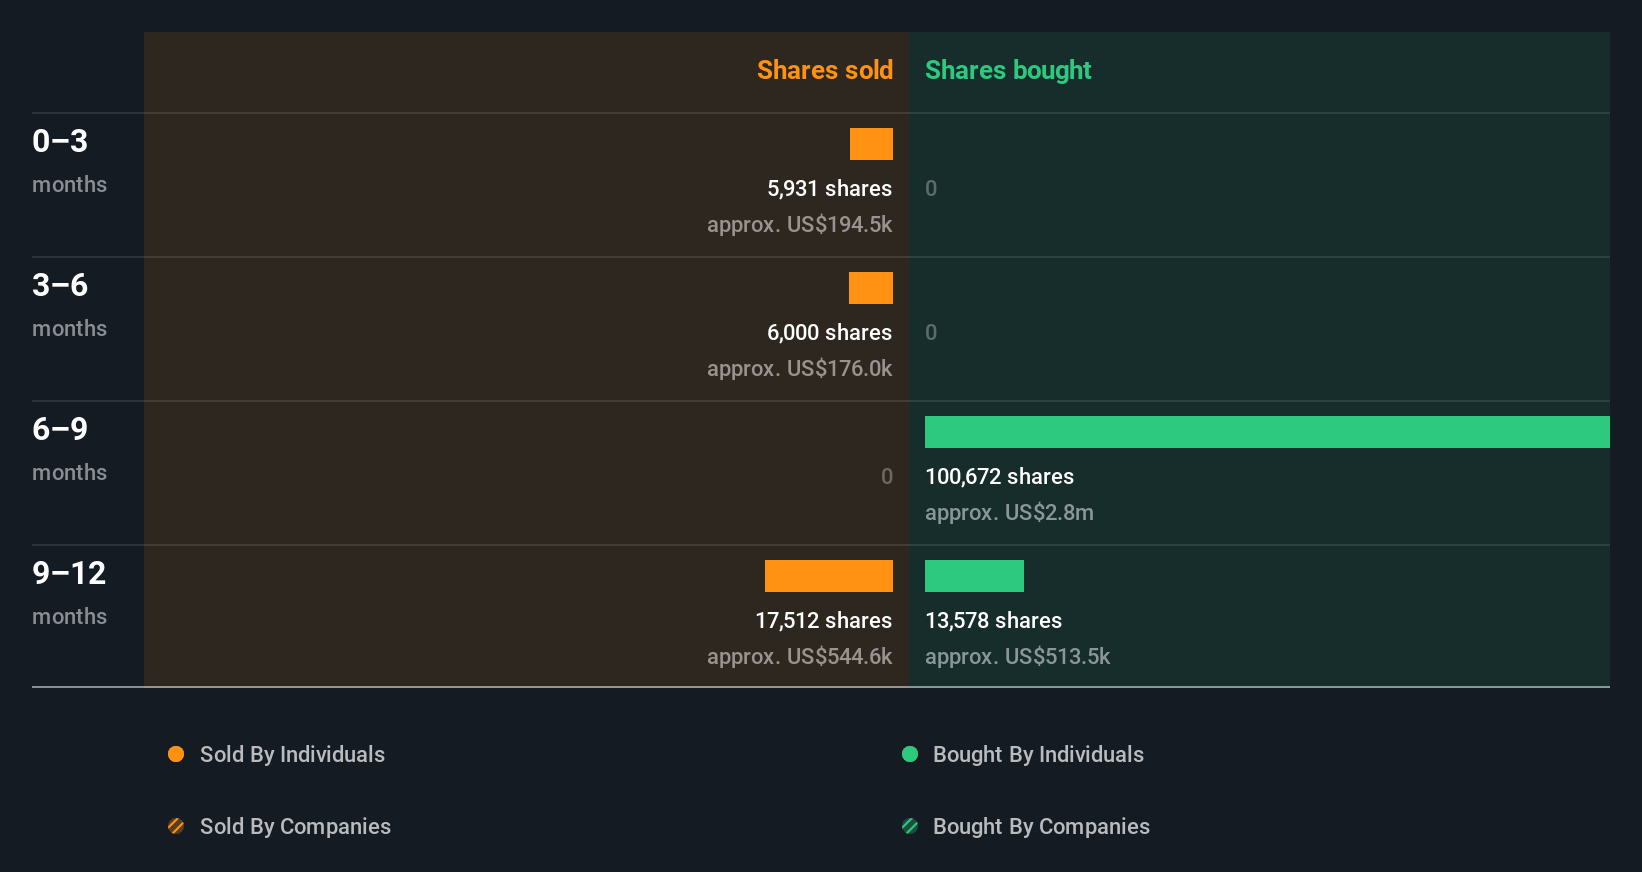Screen dimensions: 1642x872
Task: Click the Sold By Individuals orange dot
Action: pyautogui.click(x=176, y=754)
